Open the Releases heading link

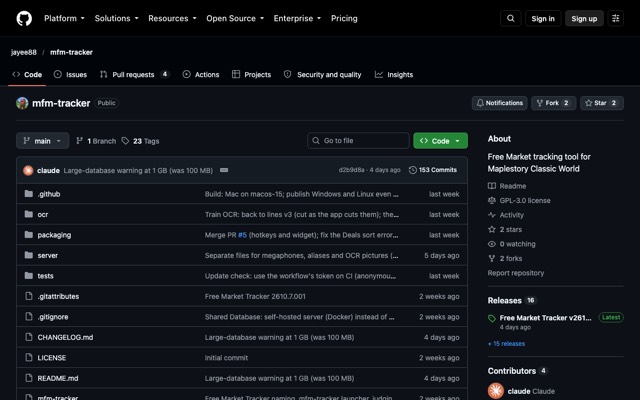click(504, 300)
